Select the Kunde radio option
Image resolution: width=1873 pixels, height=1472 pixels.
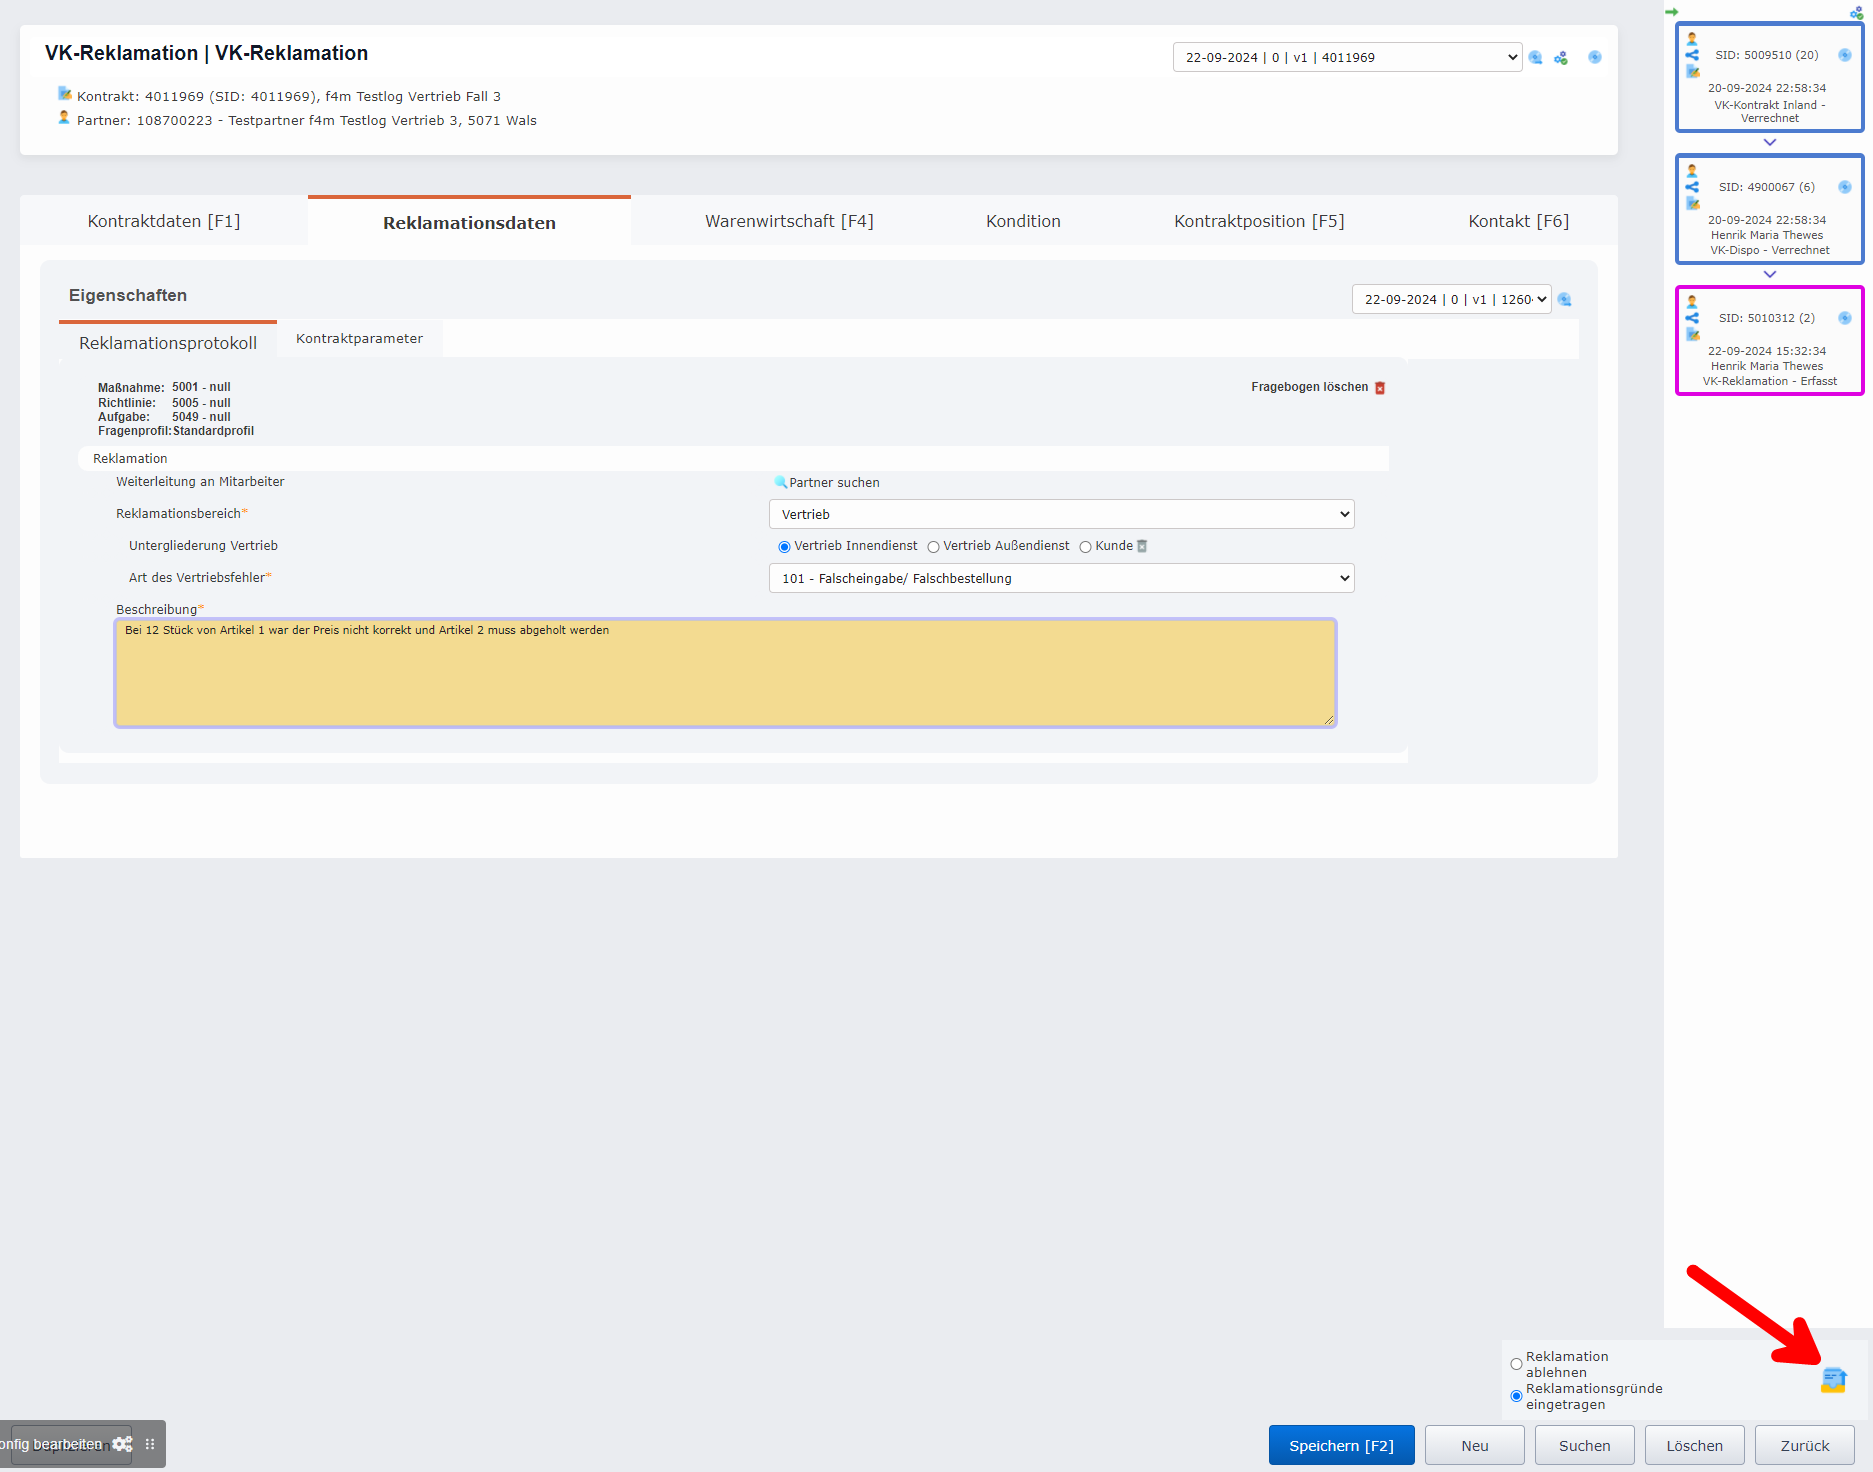pyautogui.click(x=1085, y=547)
